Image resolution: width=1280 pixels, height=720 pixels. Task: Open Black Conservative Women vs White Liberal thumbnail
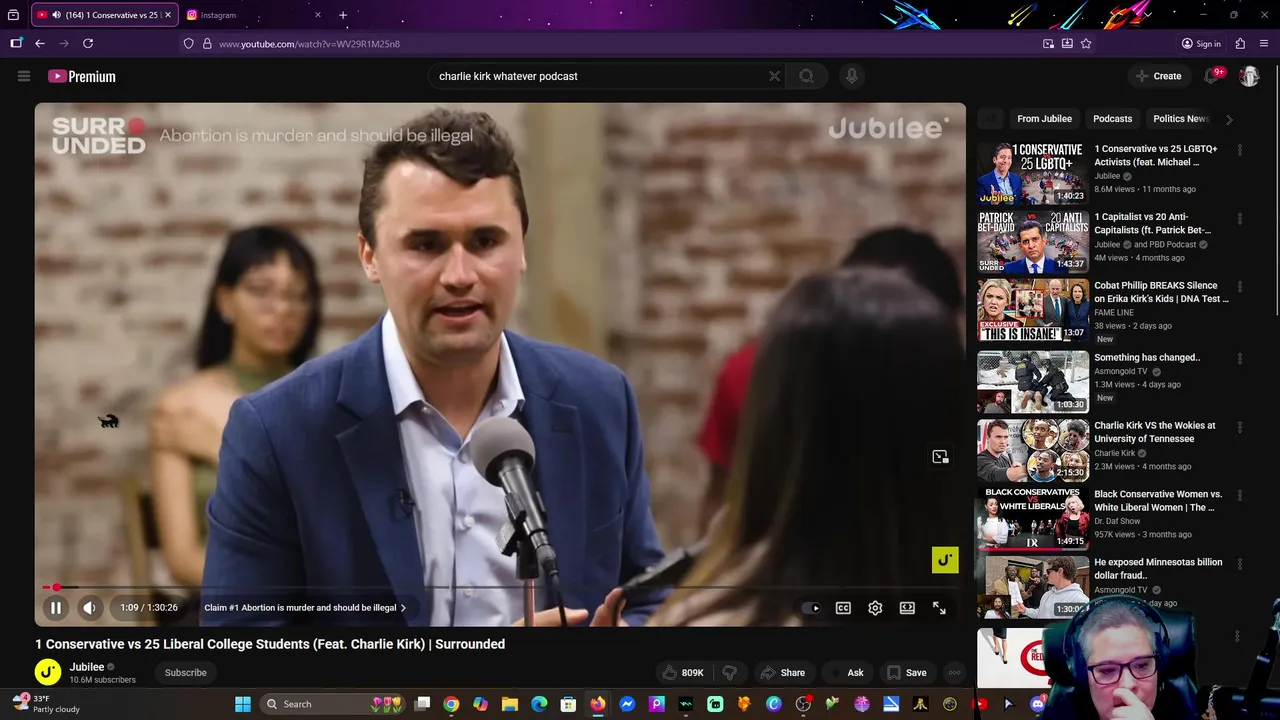(x=1033, y=518)
